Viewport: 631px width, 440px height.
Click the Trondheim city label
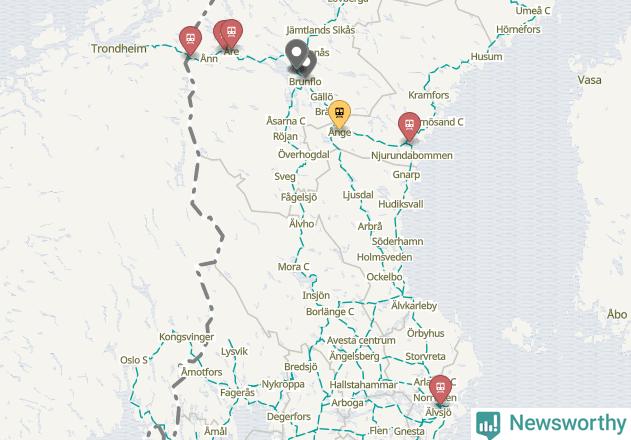[x=119, y=49]
